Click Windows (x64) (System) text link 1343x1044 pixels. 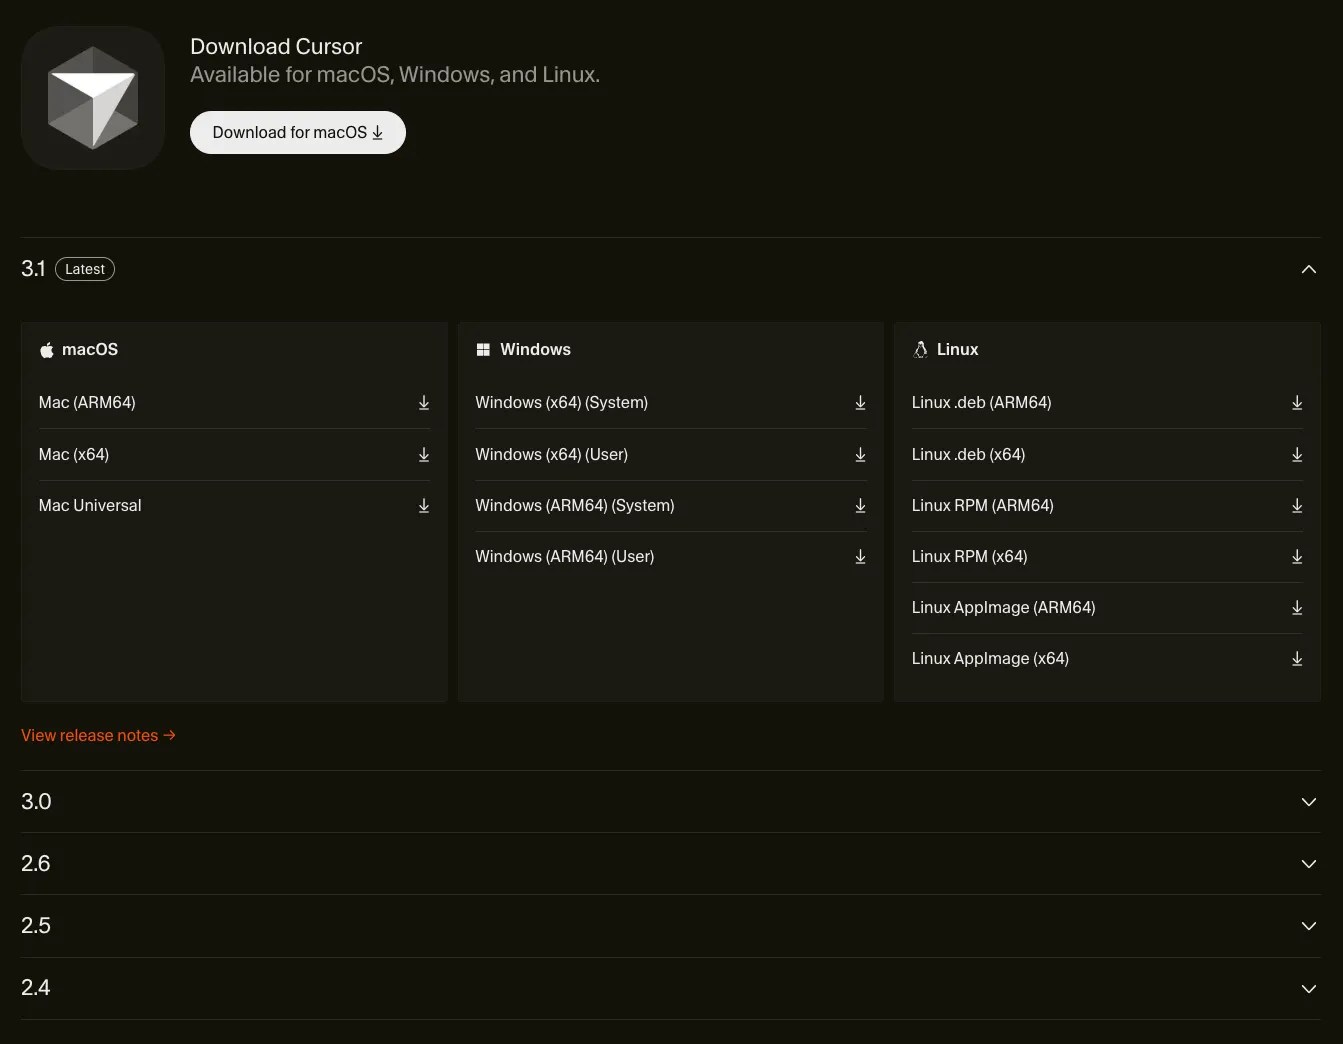point(562,403)
